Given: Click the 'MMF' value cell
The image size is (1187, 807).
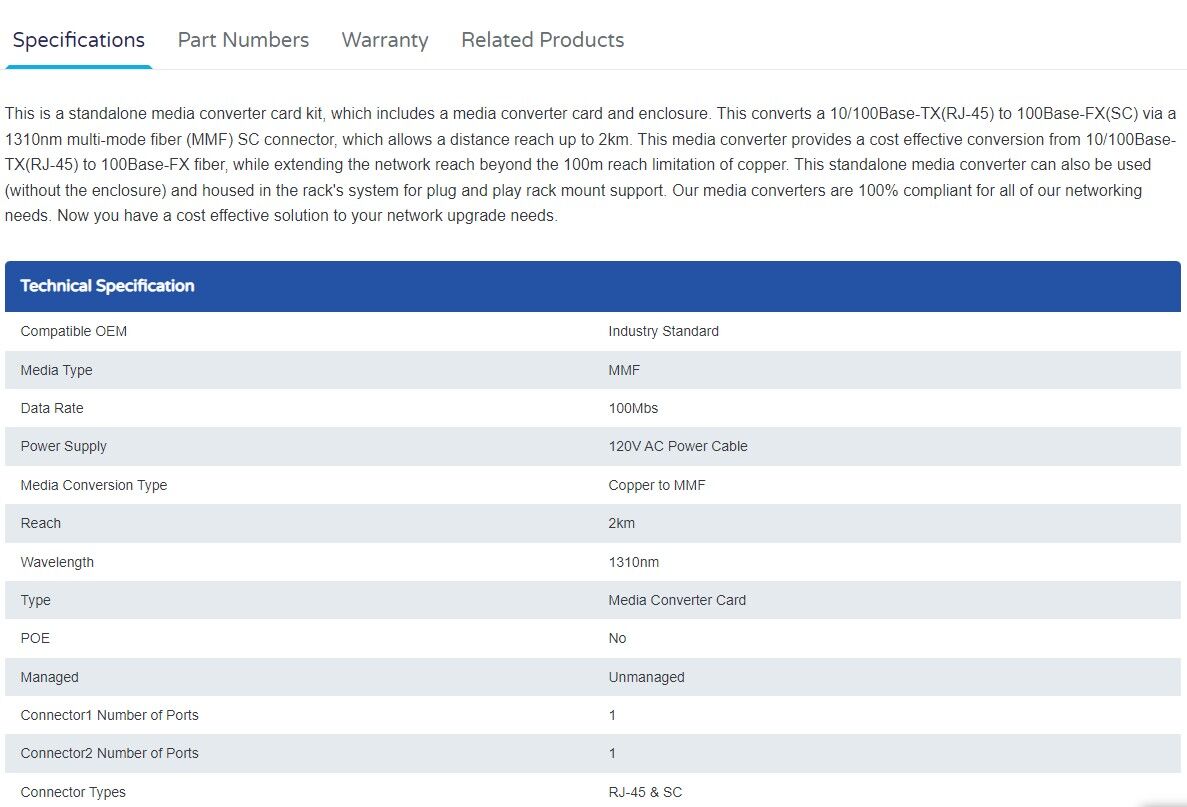Looking at the screenshot, I should 625,370.
